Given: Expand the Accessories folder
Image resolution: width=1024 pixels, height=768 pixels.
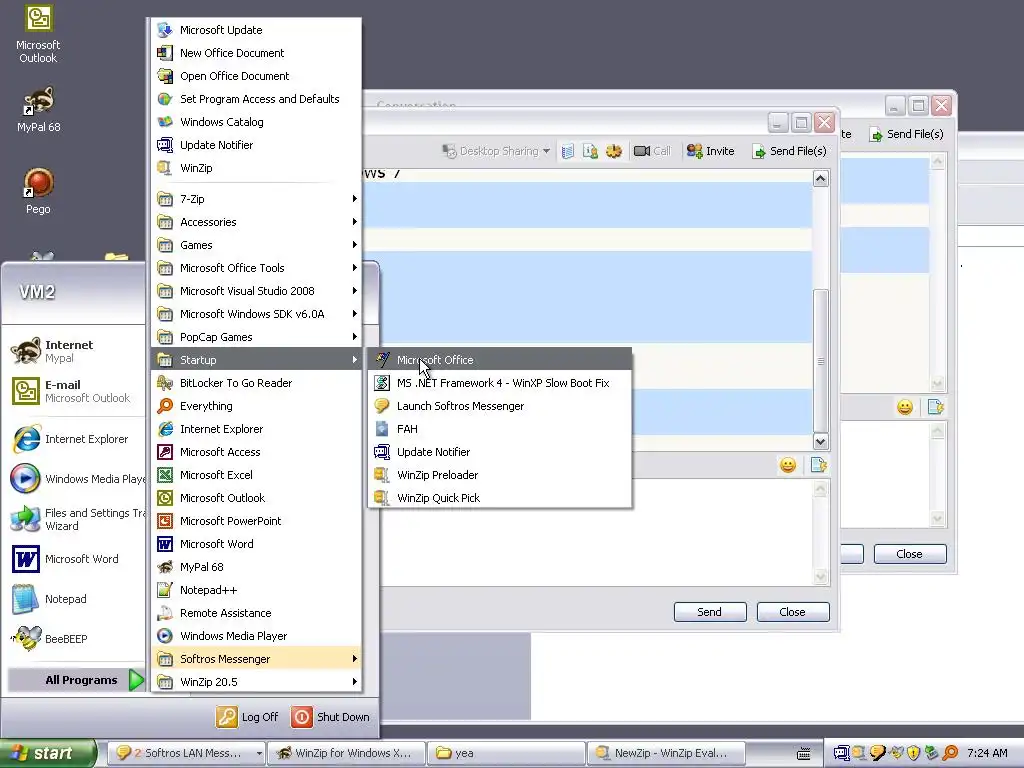Looking at the screenshot, I should (256, 222).
